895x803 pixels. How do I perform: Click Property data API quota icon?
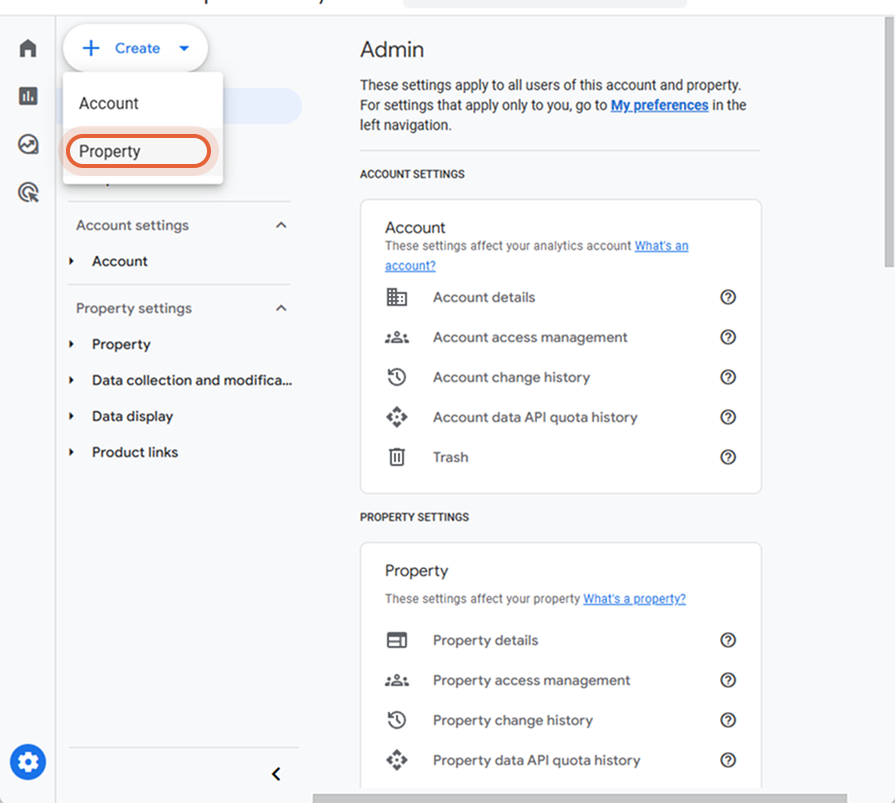(x=397, y=760)
